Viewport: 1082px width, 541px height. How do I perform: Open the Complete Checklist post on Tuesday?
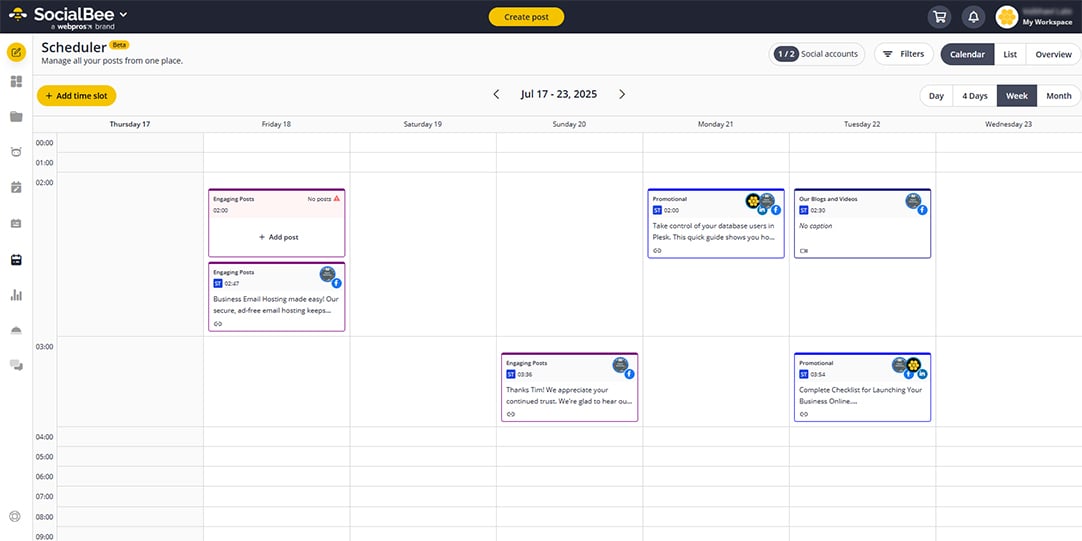pyautogui.click(x=862, y=387)
